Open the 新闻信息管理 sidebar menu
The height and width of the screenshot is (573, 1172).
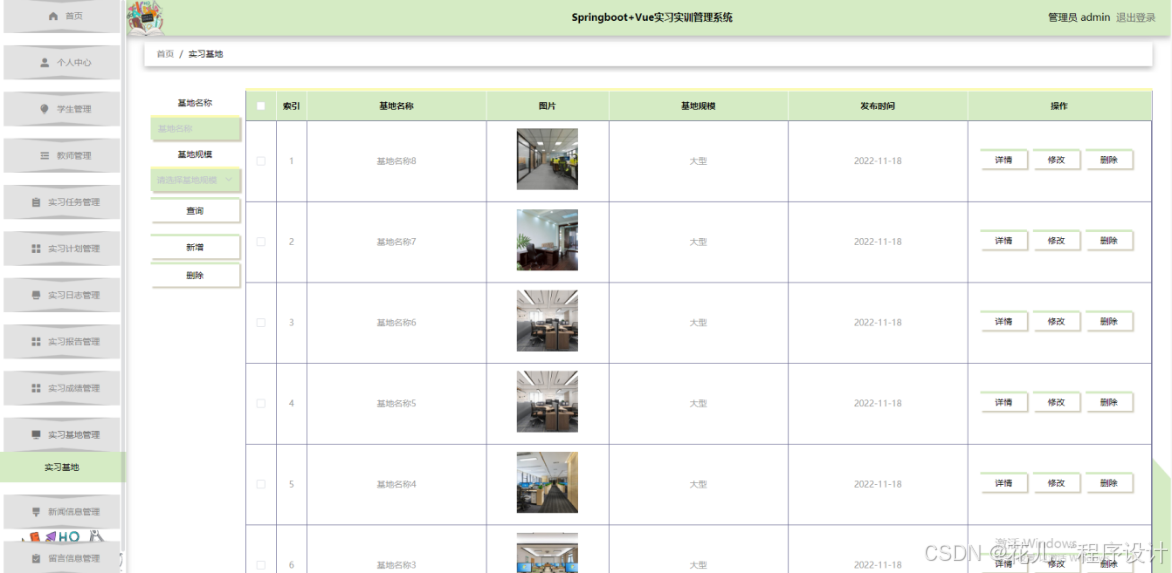(x=61, y=512)
